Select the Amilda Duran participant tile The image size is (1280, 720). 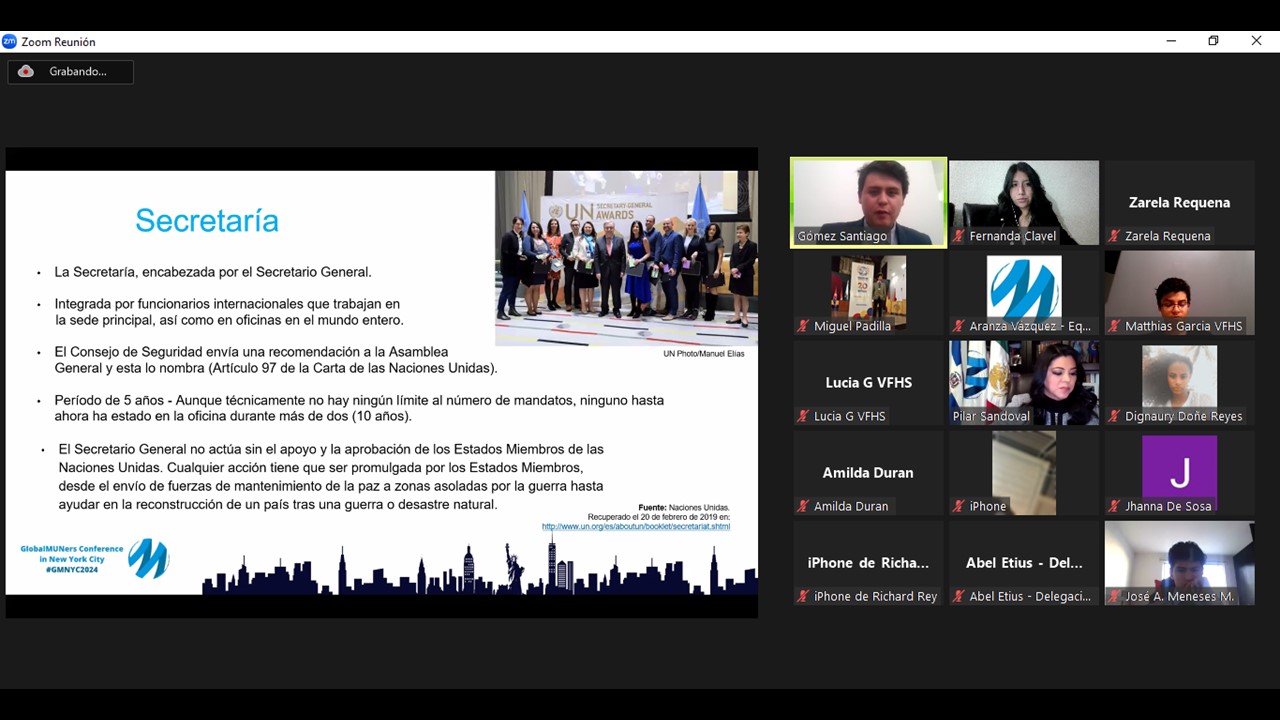[x=868, y=471]
